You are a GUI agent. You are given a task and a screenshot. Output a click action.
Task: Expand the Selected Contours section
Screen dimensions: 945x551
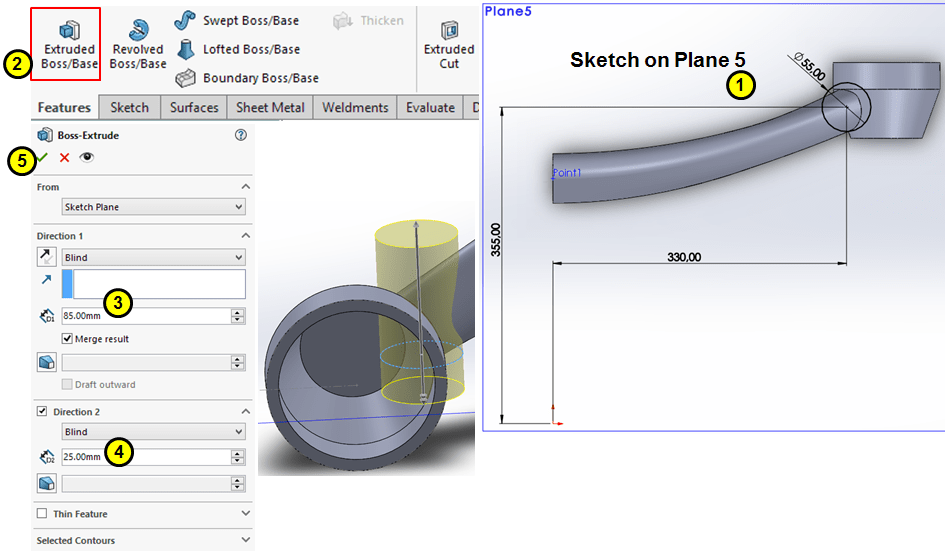tap(245, 541)
